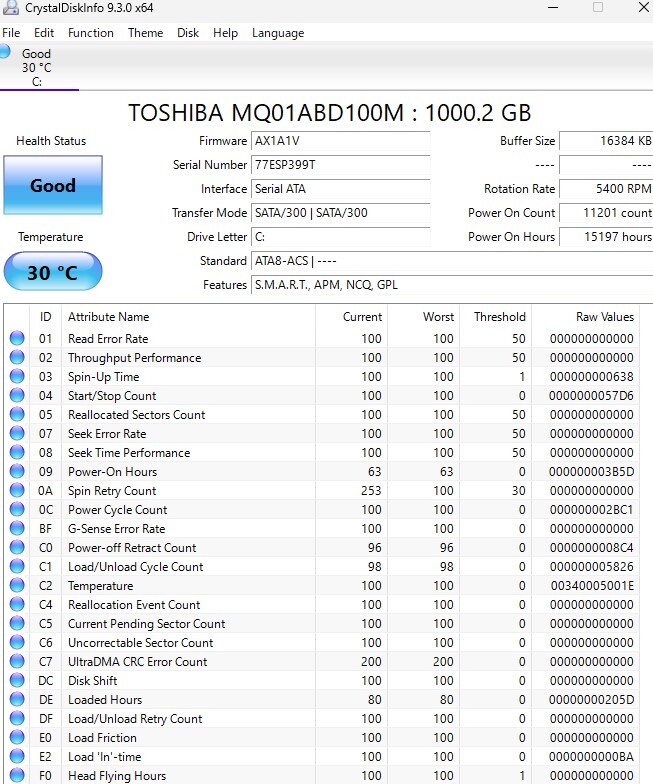Click the status orb for Power Cycle Count
653x784 pixels.
click(x=17, y=510)
